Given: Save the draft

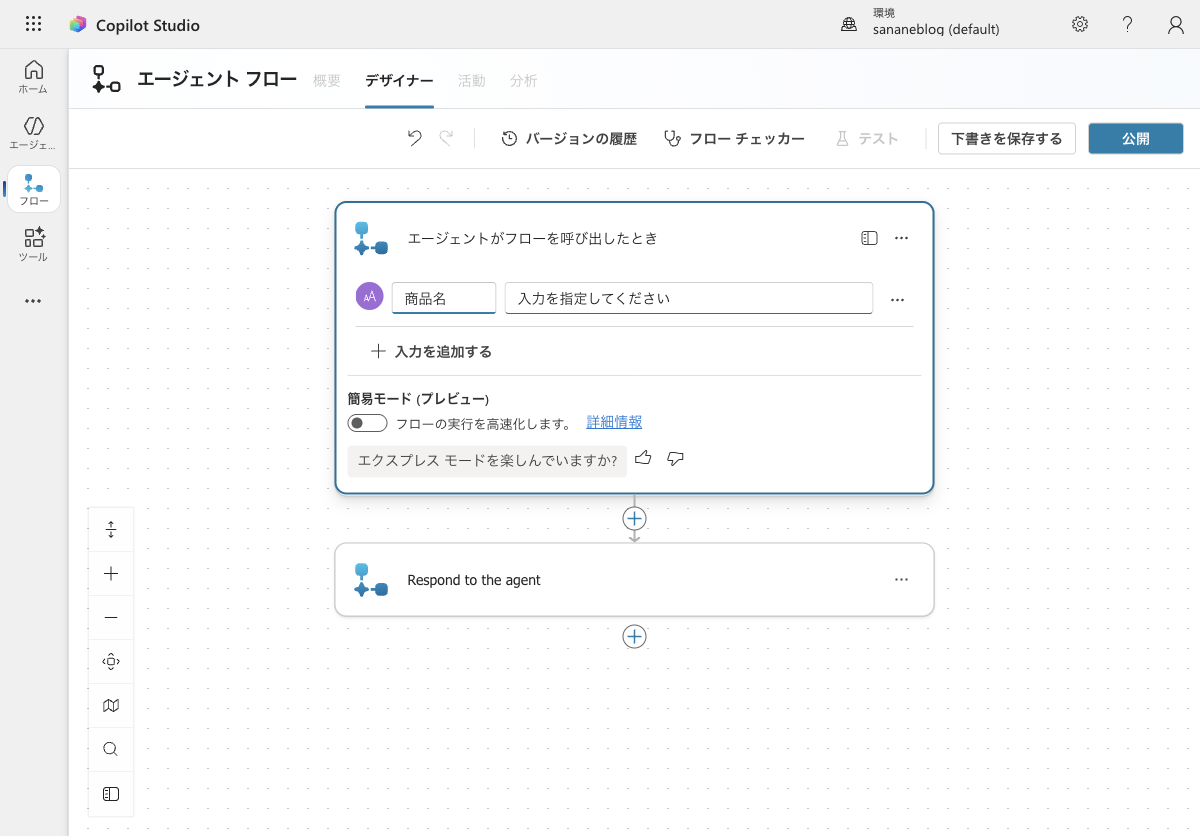Looking at the screenshot, I should coord(1007,139).
